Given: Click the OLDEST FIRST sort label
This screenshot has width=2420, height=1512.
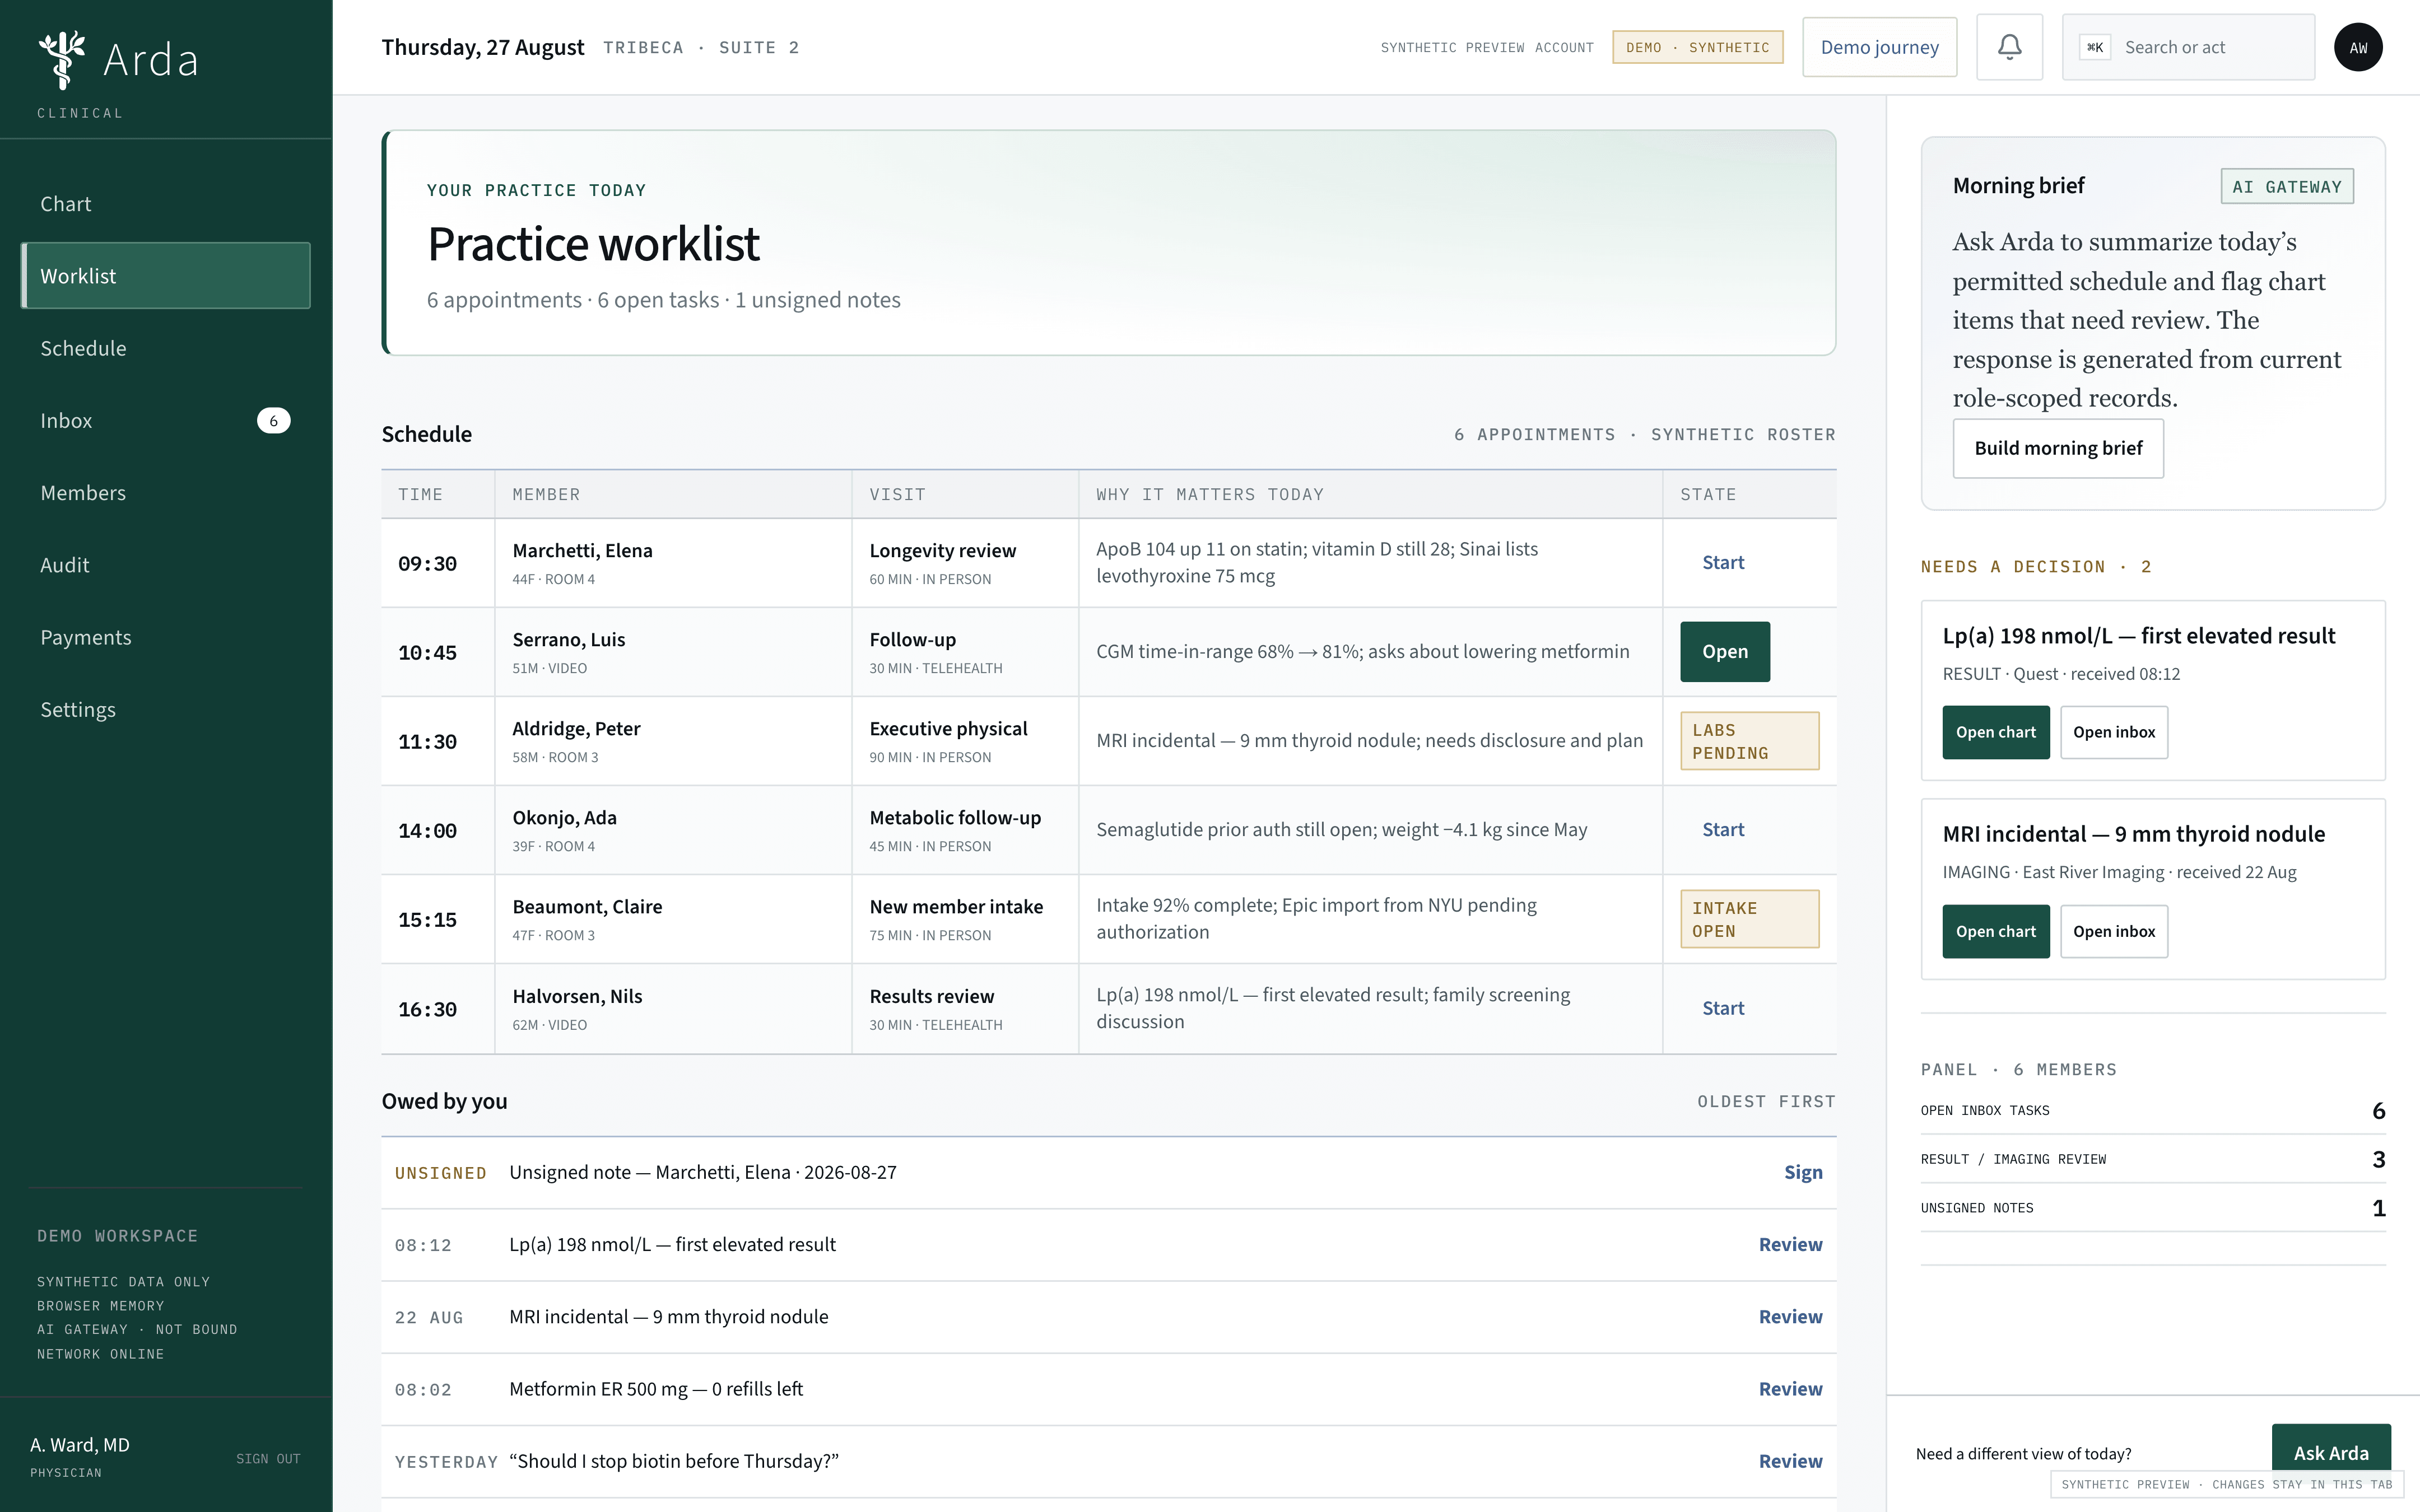Looking at the screenshot, I should (1766, 1101).
